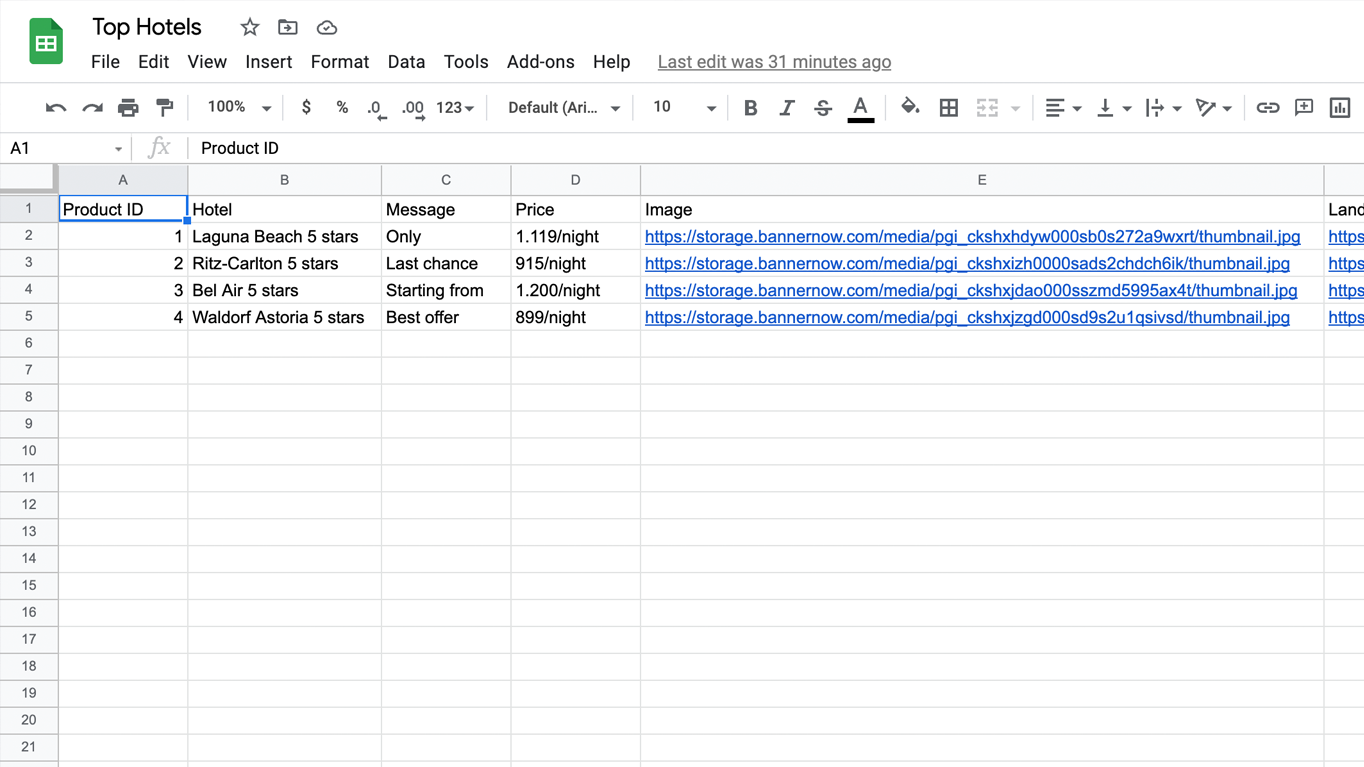
Task: Open the File menu
Action: coord(105,62)
